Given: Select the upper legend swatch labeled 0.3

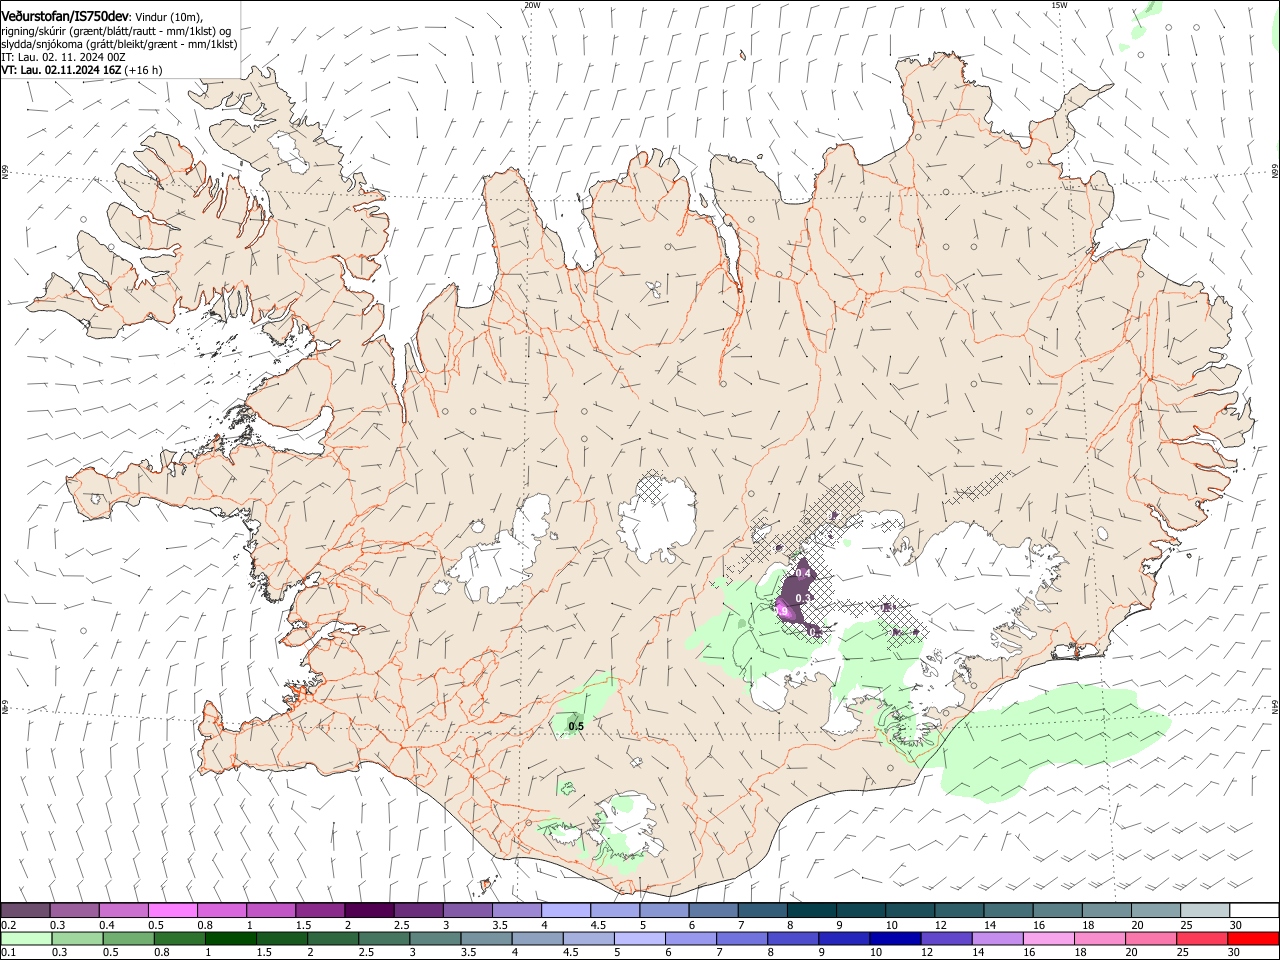Looking at the screenshot, I should click(74, 910).
